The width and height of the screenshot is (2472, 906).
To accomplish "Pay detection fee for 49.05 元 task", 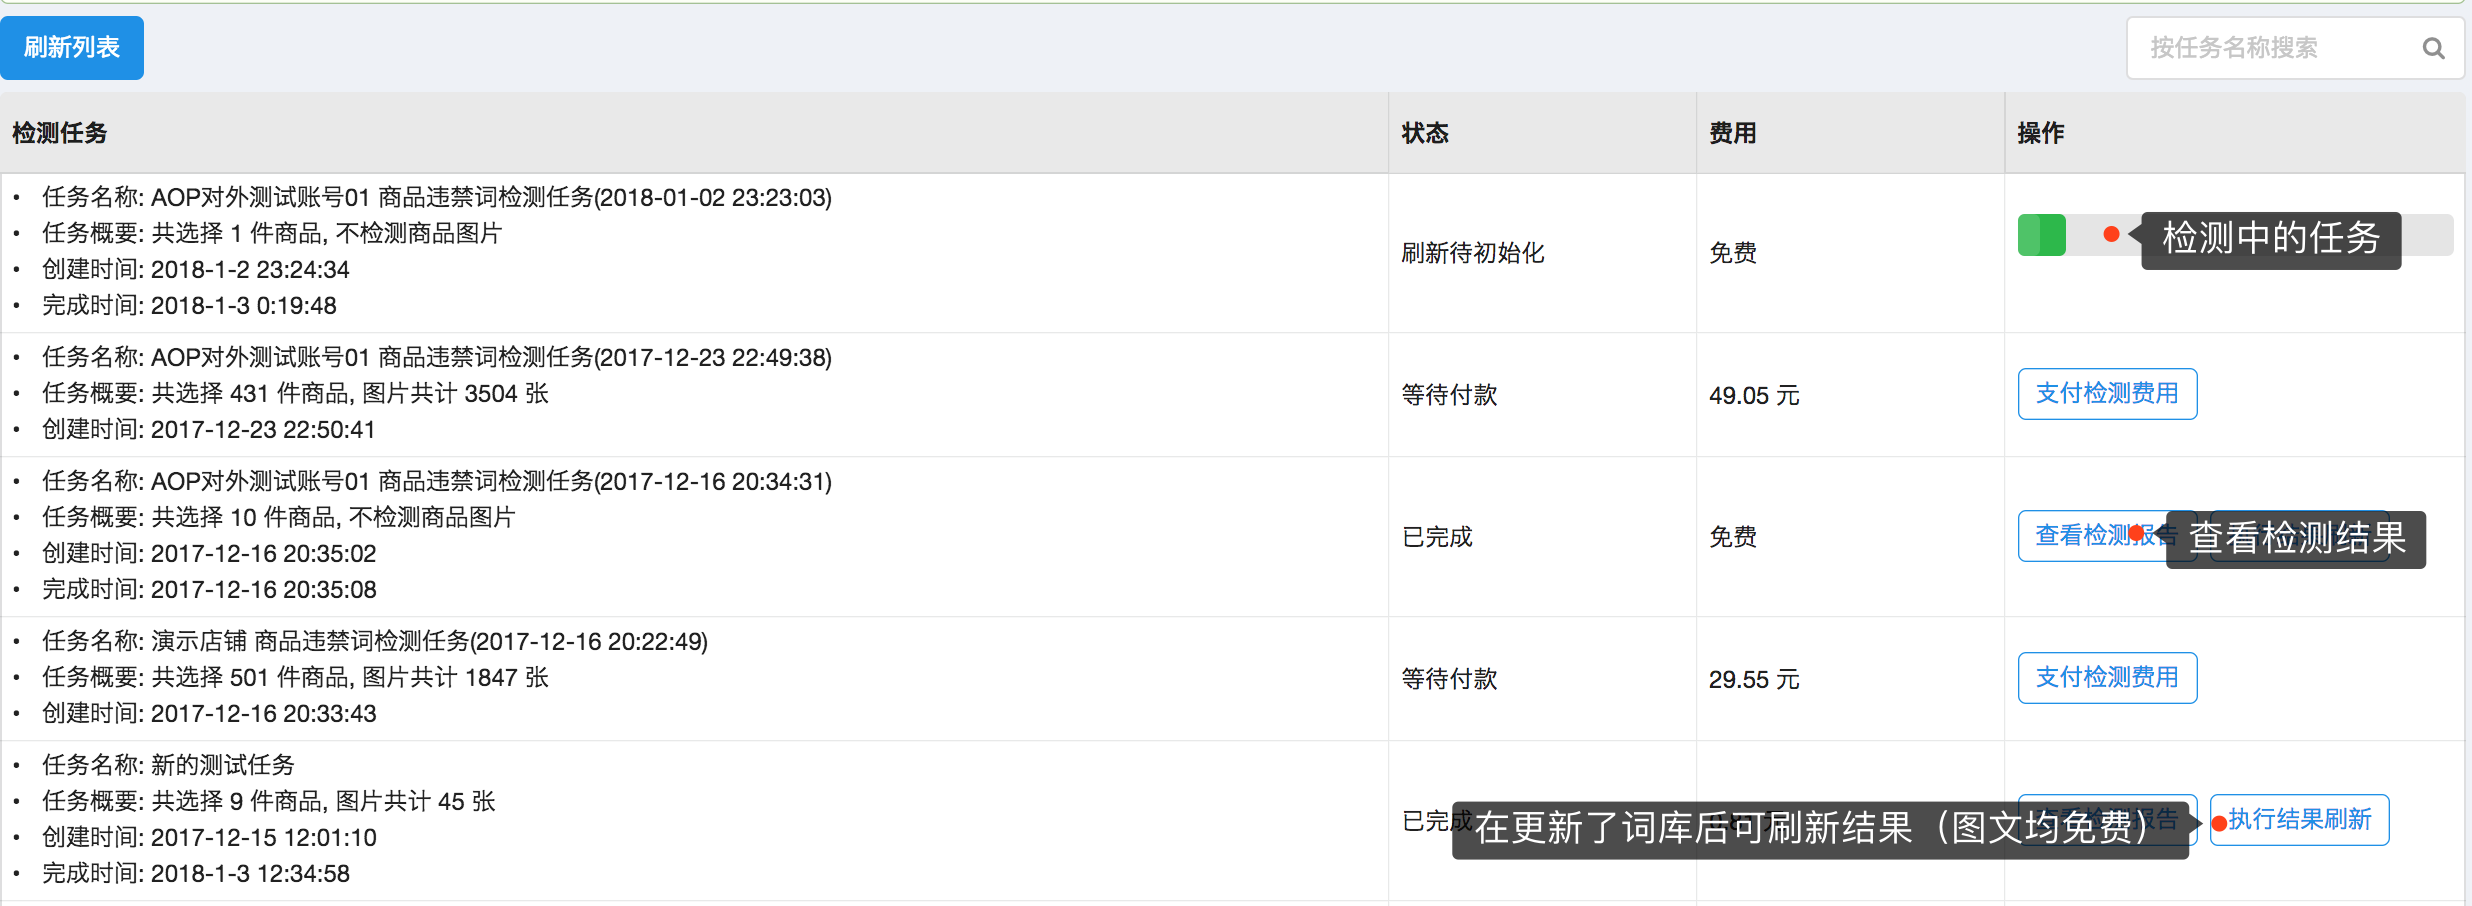I will click(2107, 394).
